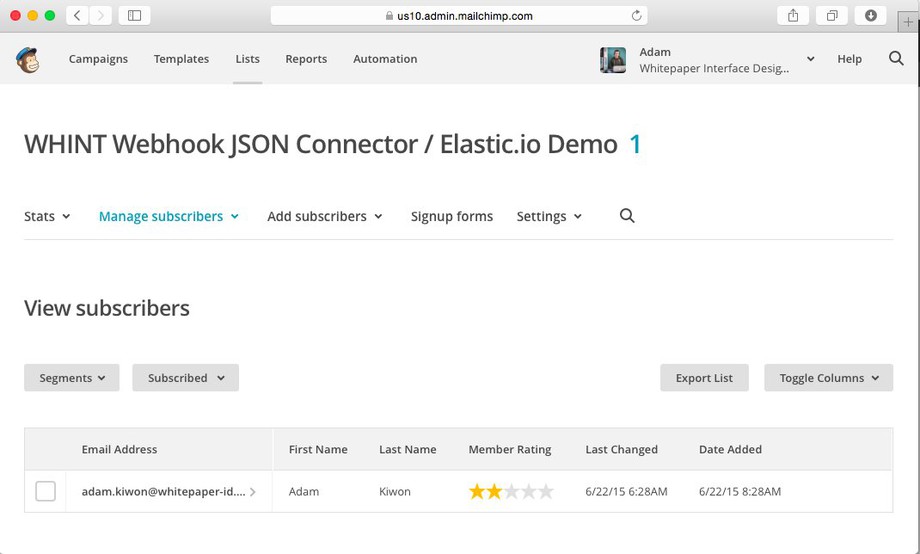The width and height of the screenshot is (920, 554).
Task: Open the Segments dropdown button
Action: pyautogui.click(x=72, y=377)
